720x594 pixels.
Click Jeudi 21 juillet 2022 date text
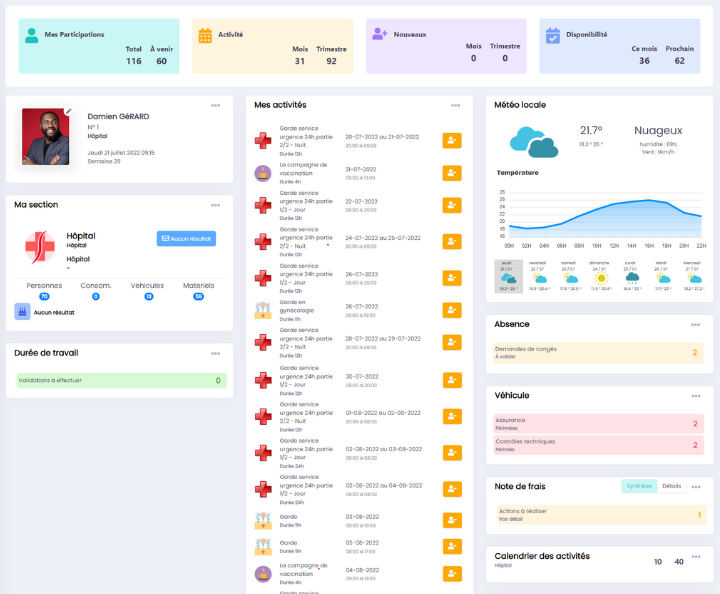(x=121, y=153)
